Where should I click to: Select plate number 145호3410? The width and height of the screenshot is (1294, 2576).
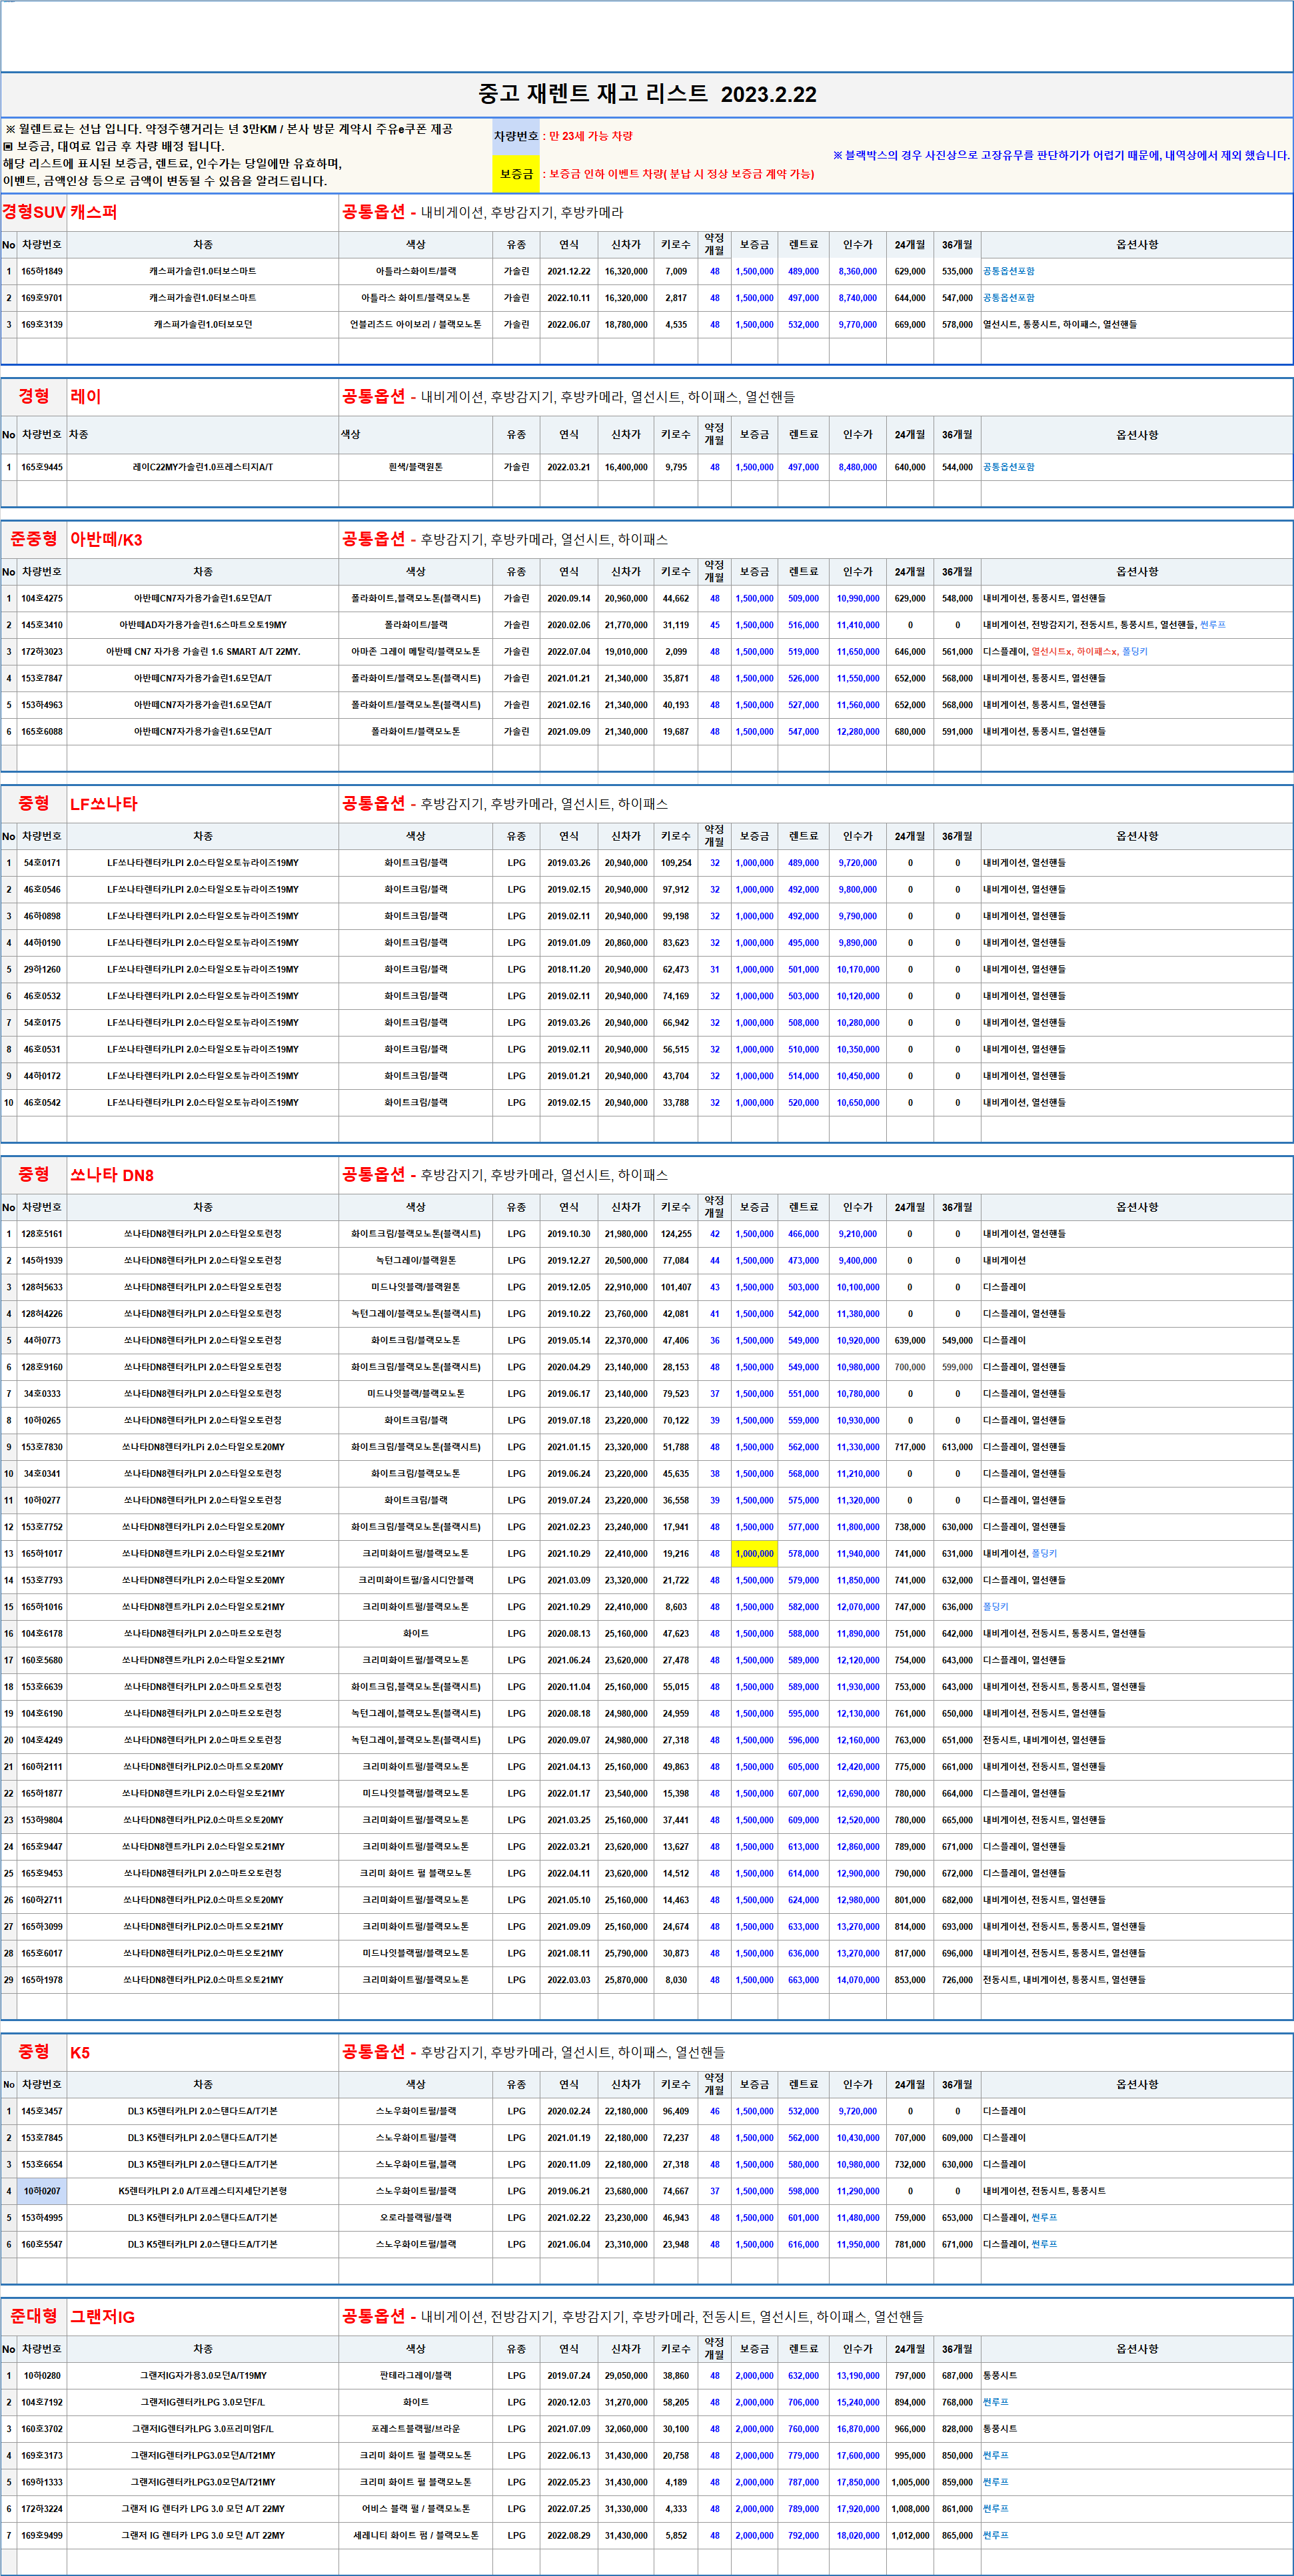(x=42, y=625)
